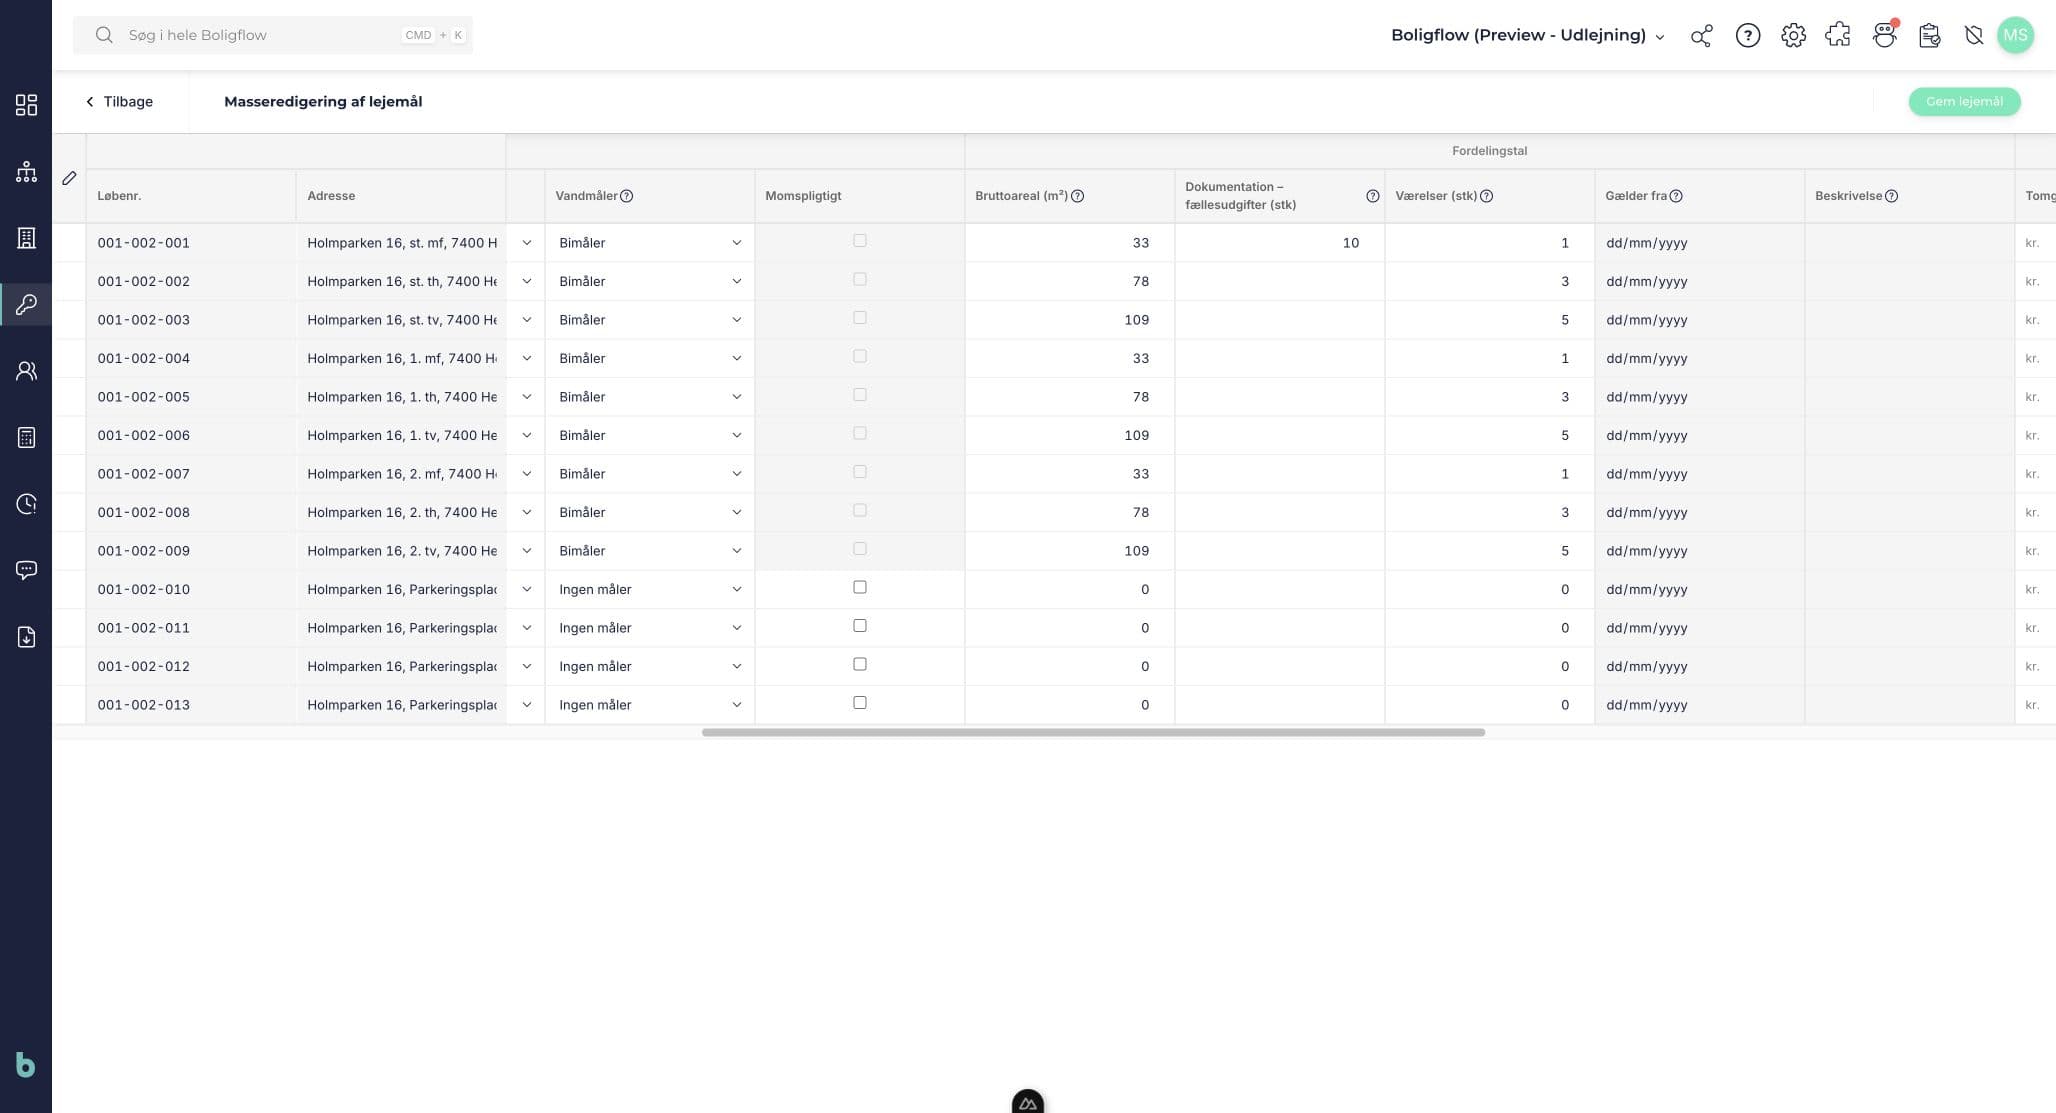Open the help question mark icon
Image resolution: width=2056 pixels, height=1113 pixels.
pyautogui.click(x=1747, y=36)
